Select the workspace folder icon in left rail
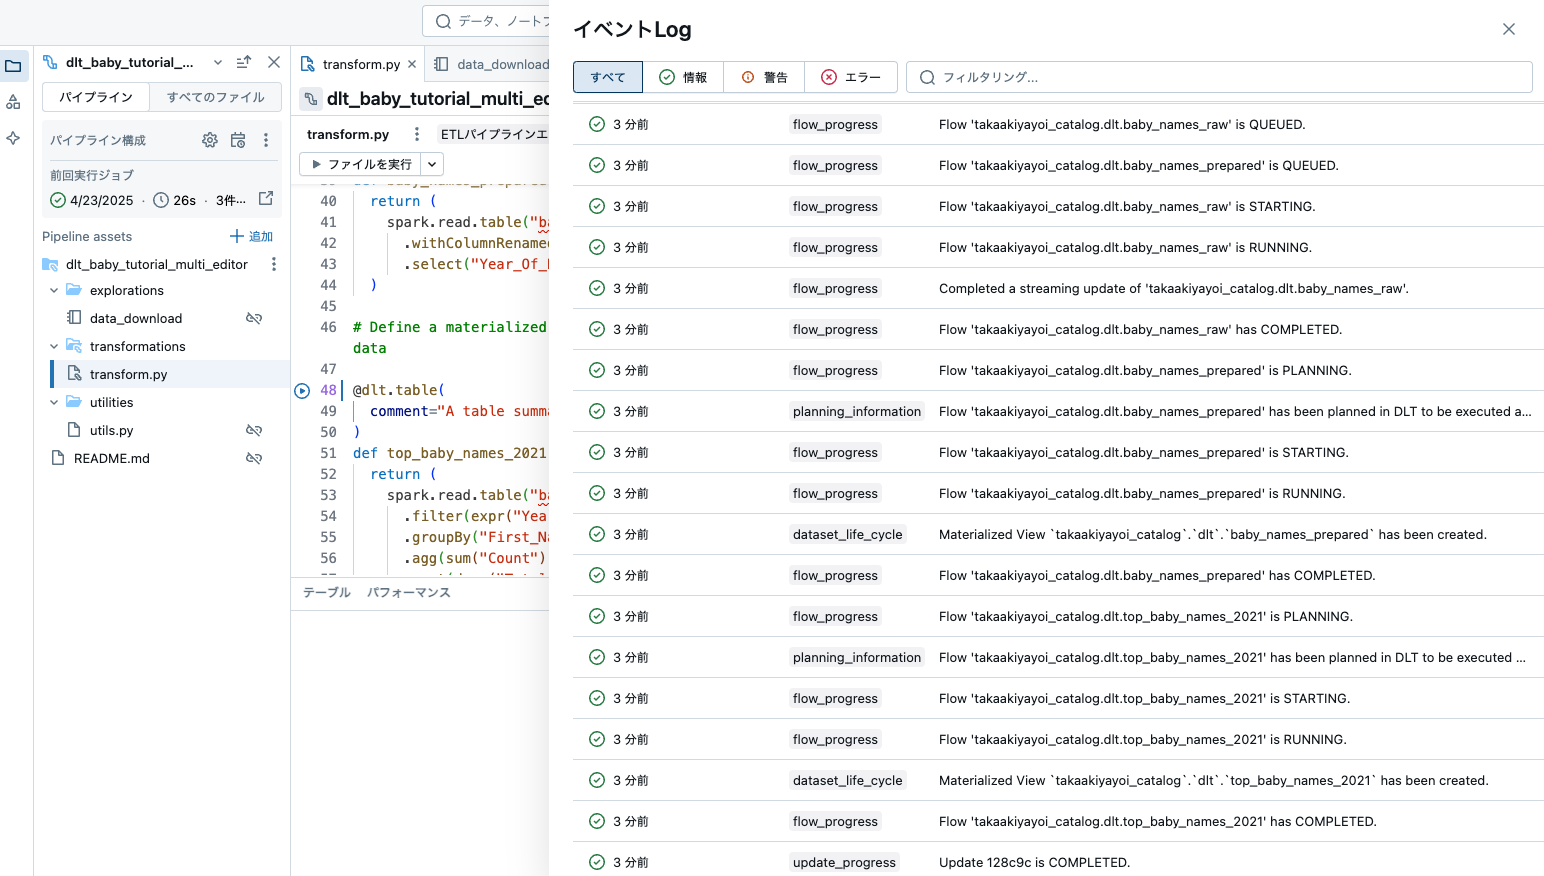Image resolution: width=1544 pixels, height=876 pixels. [x=14, y=66]
